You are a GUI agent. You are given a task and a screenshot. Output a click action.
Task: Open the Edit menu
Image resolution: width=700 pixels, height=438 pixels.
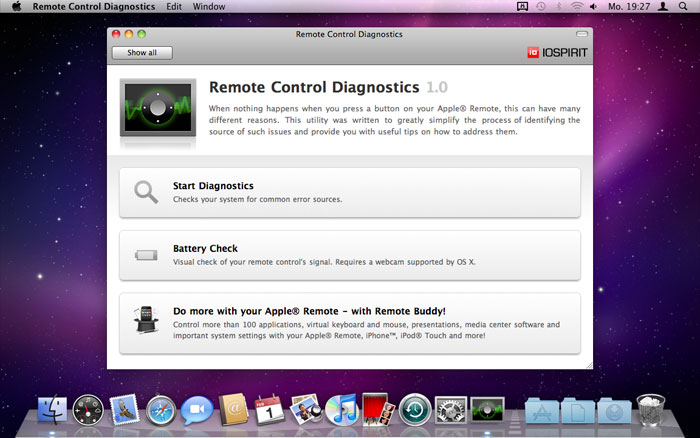(x=174, y=7)
